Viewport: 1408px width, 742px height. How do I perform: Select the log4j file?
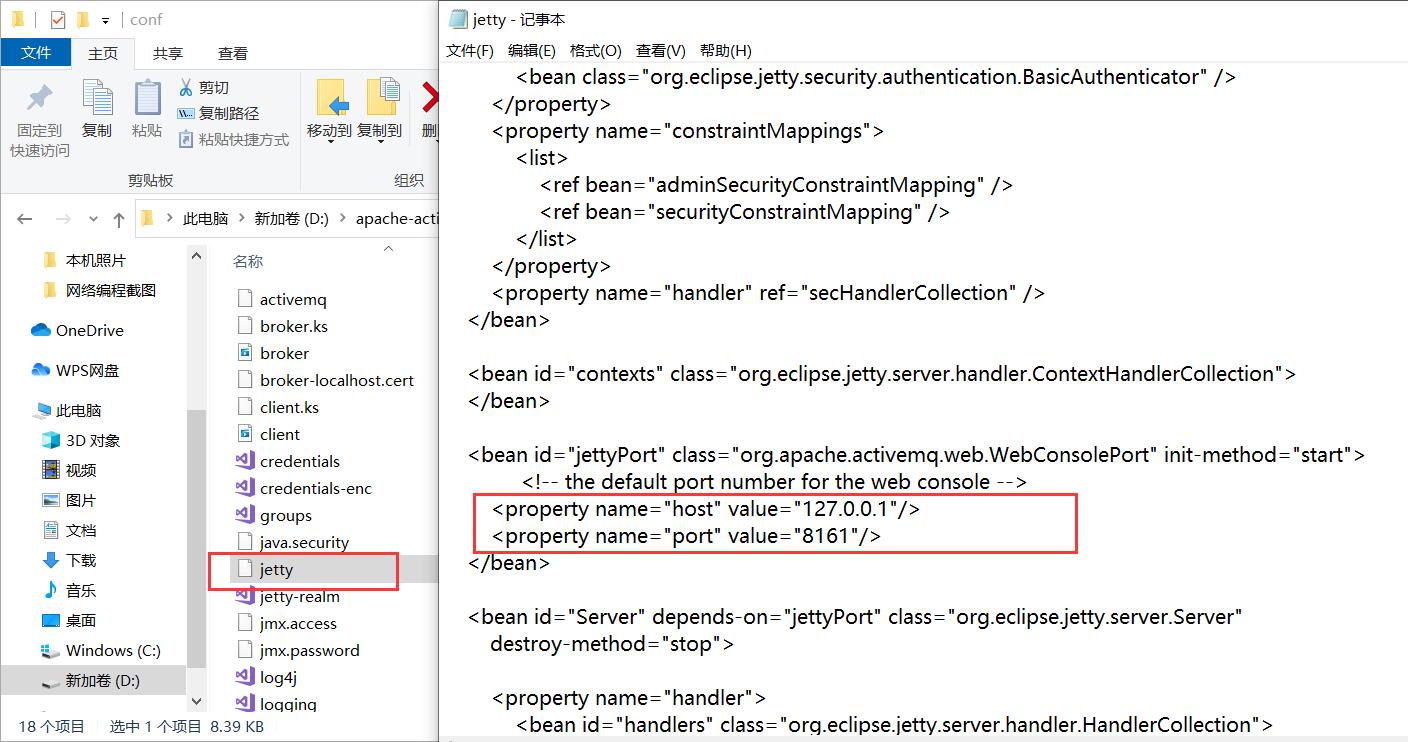(x=267, y=677)
